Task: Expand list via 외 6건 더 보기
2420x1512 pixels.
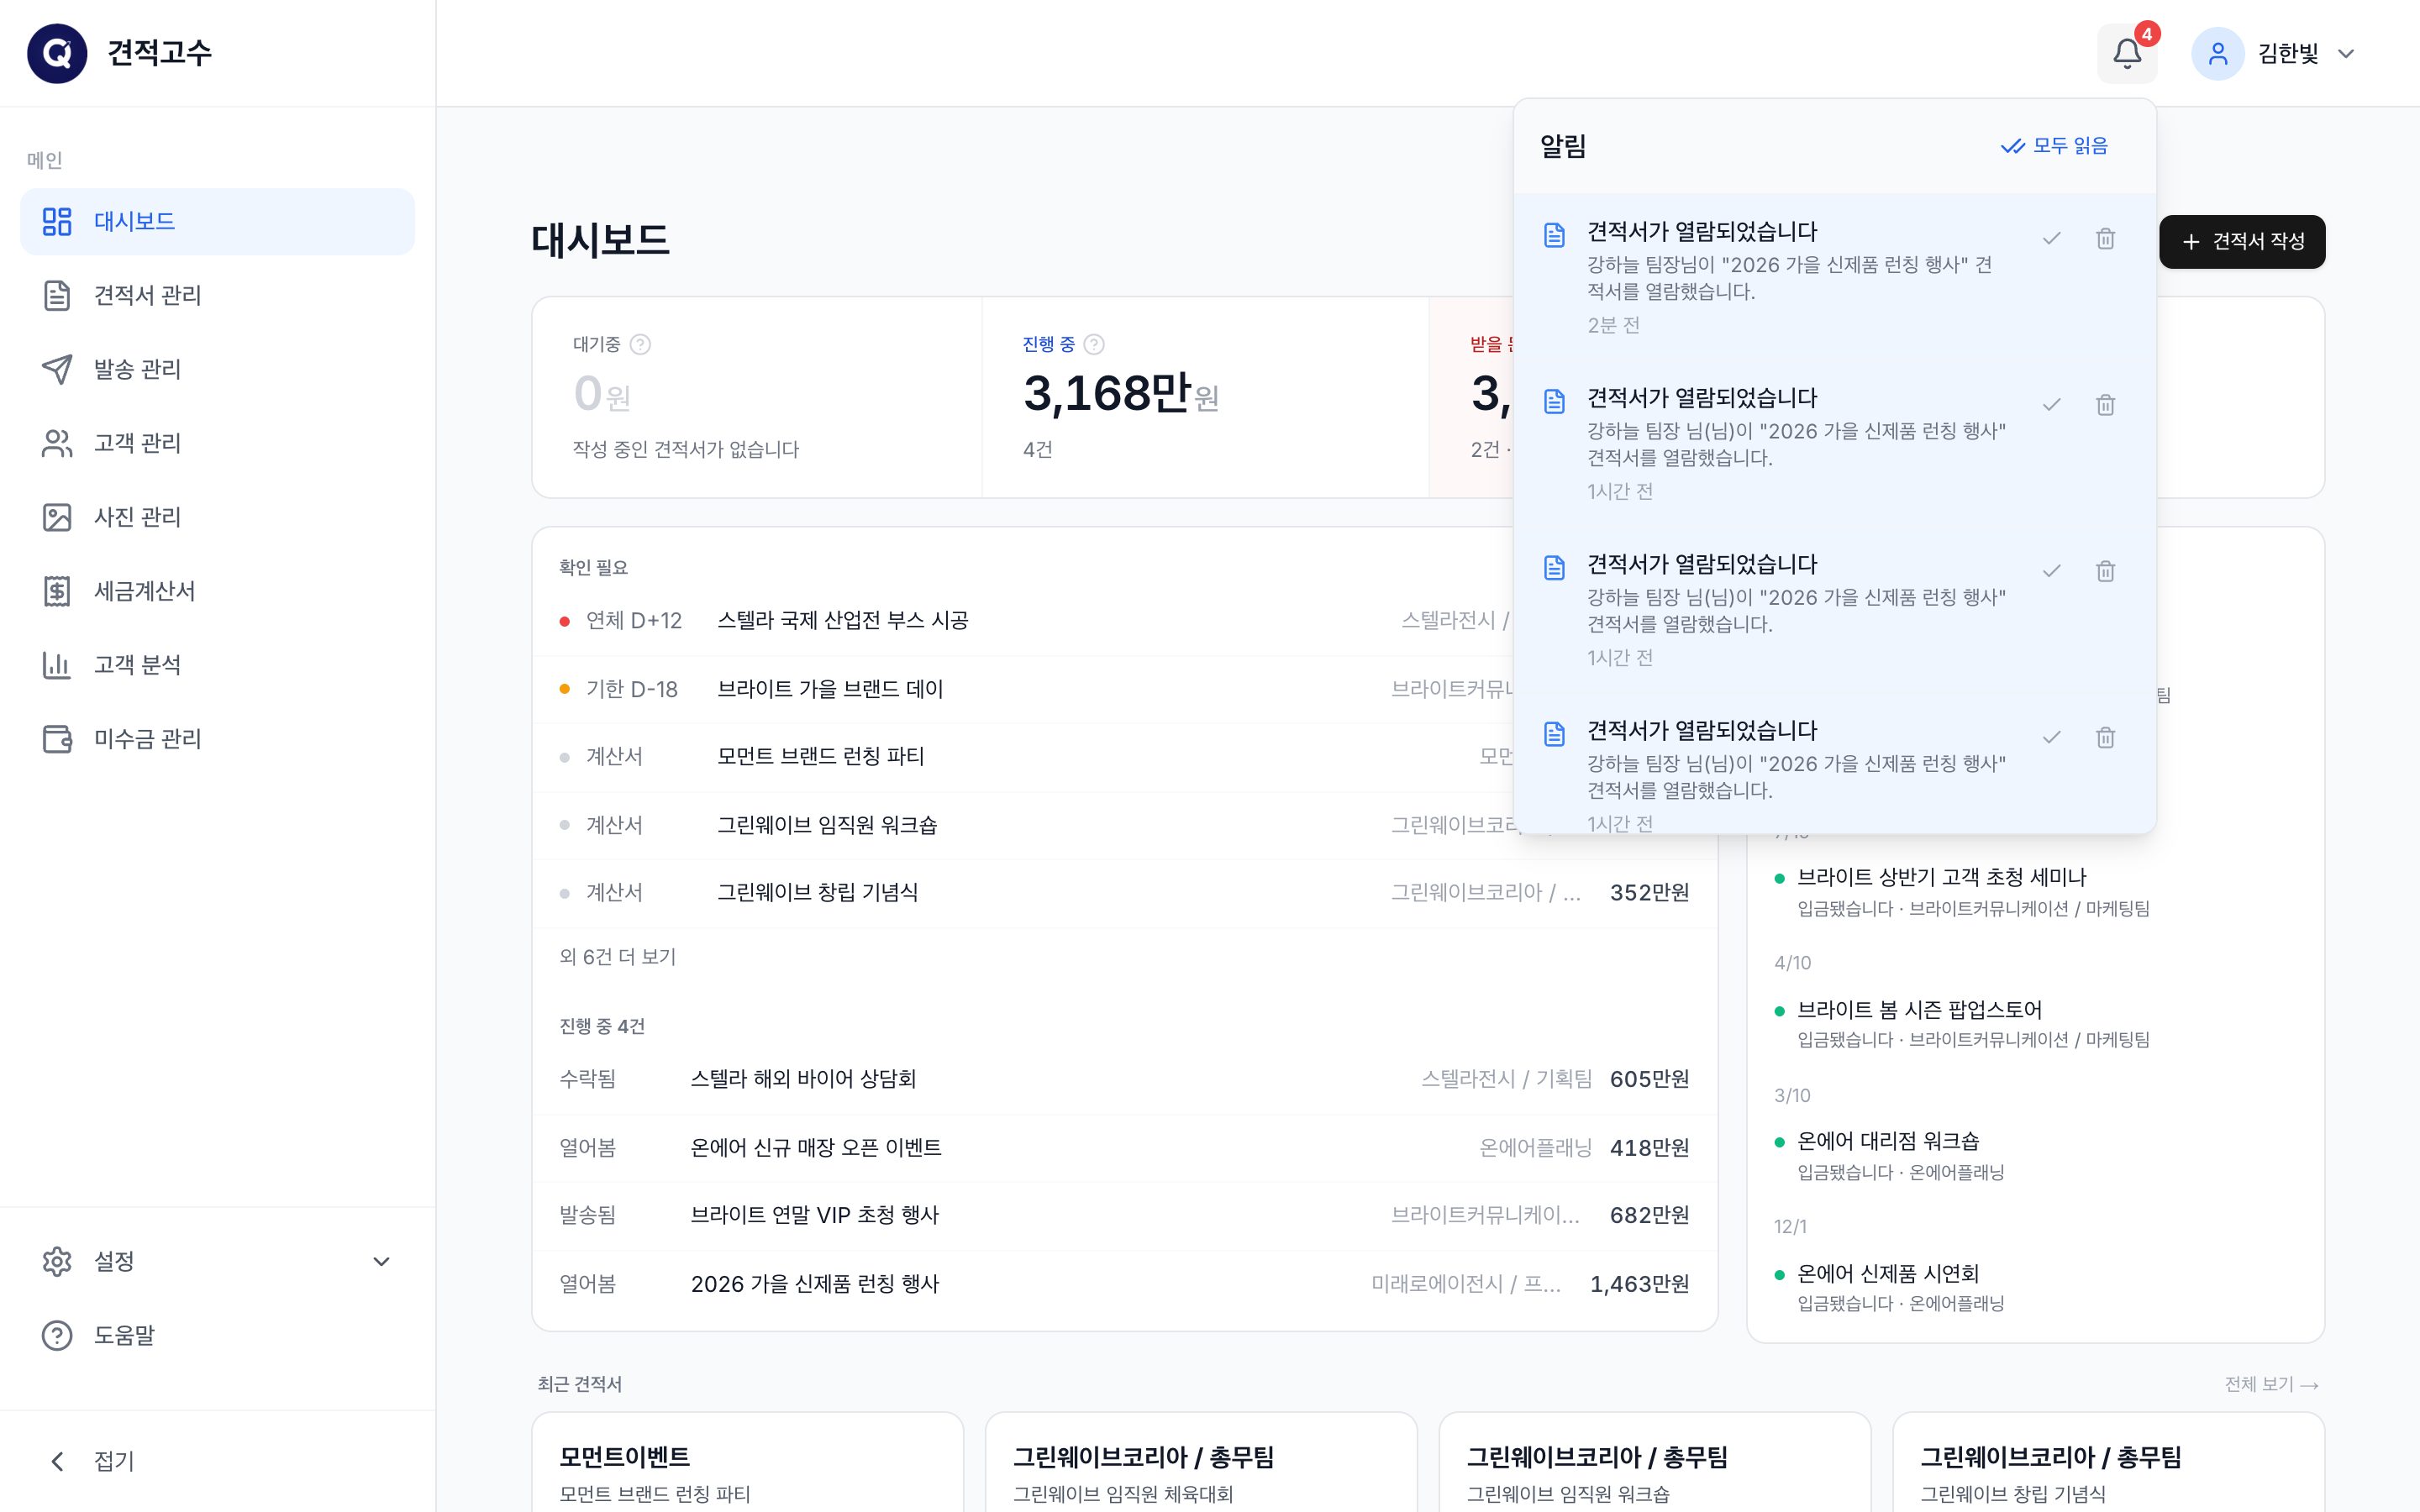Action: (617, 957)
